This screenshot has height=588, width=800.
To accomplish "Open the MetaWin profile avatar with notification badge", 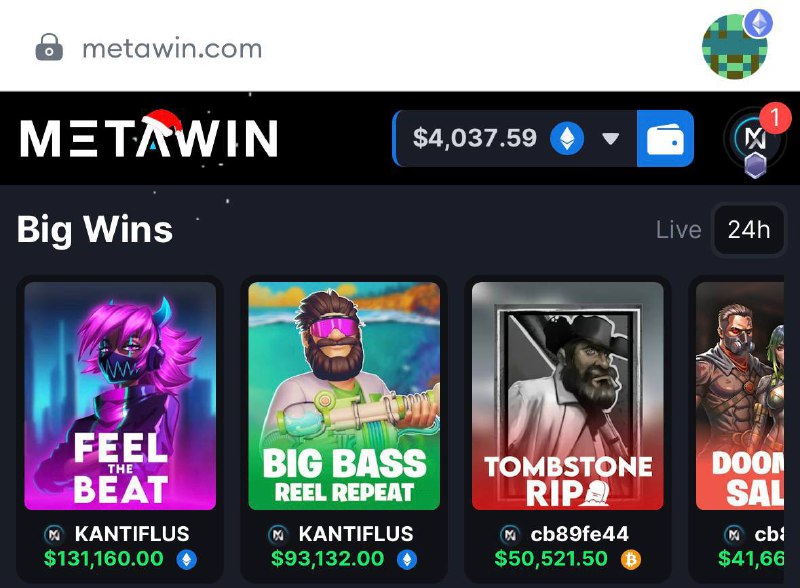I will click(x=755, y=139).
